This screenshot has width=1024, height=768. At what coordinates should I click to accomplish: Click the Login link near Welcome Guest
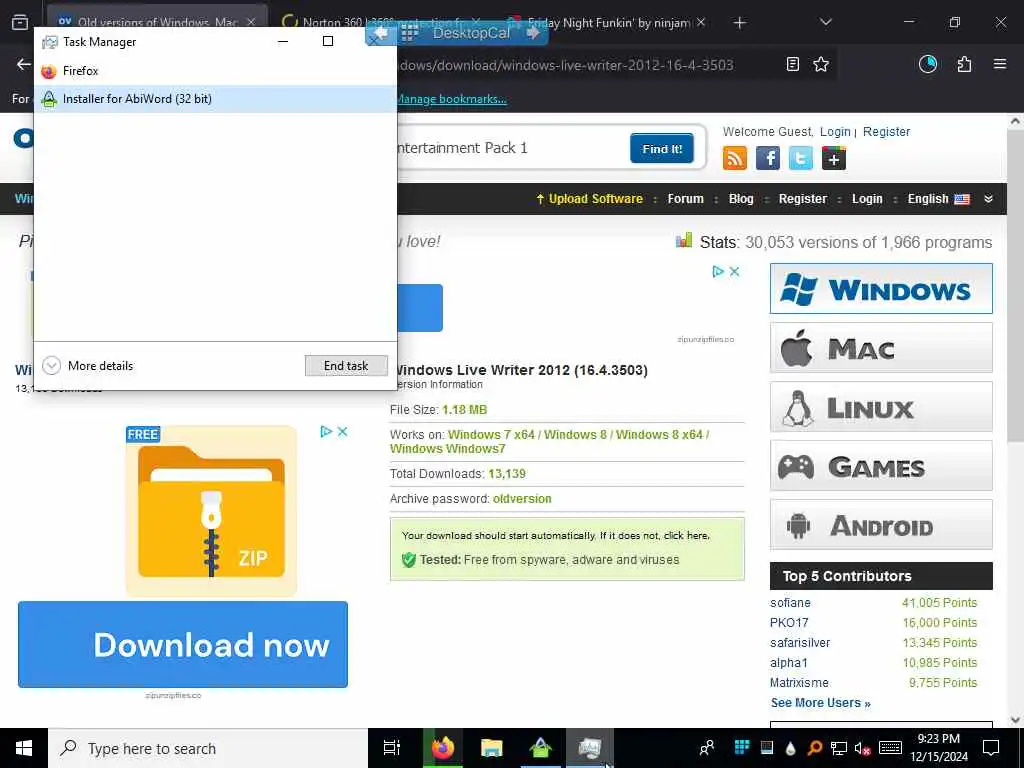pos(835,131)
